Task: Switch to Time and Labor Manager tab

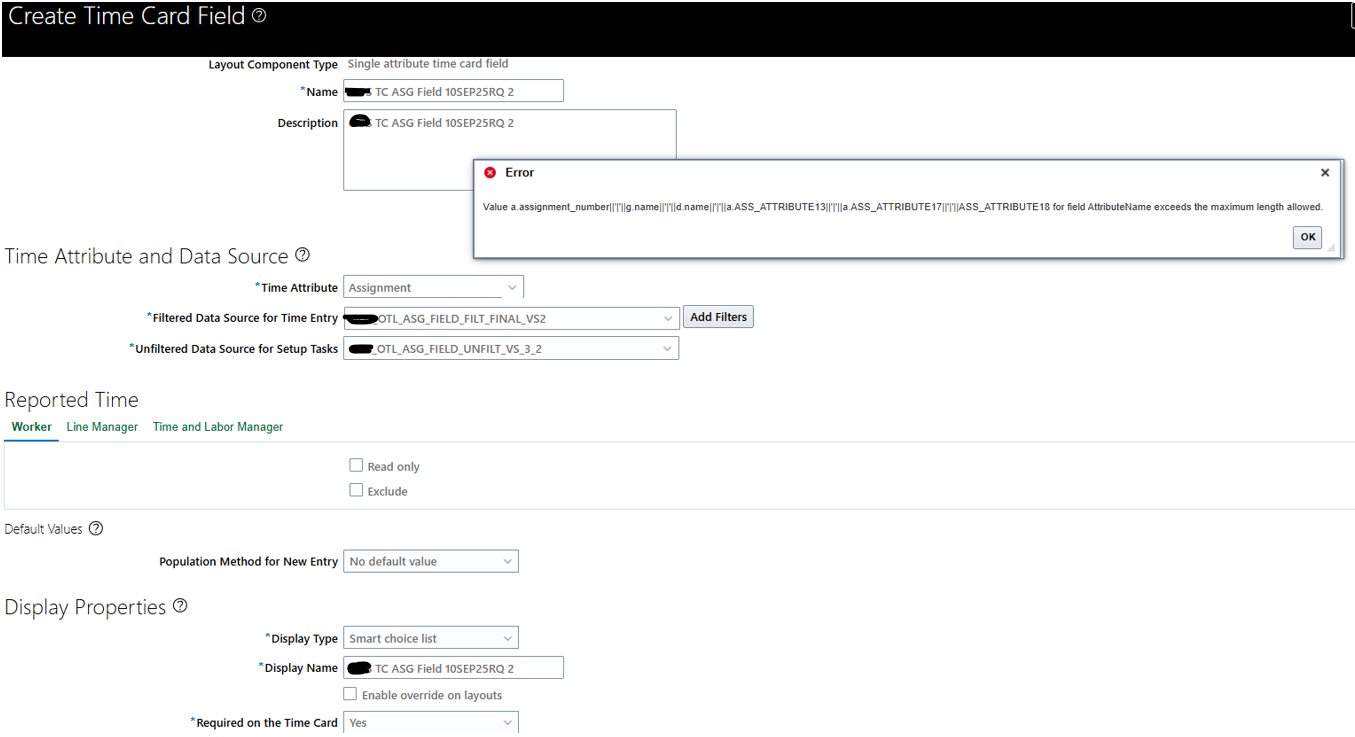Action: click(218, 427)
